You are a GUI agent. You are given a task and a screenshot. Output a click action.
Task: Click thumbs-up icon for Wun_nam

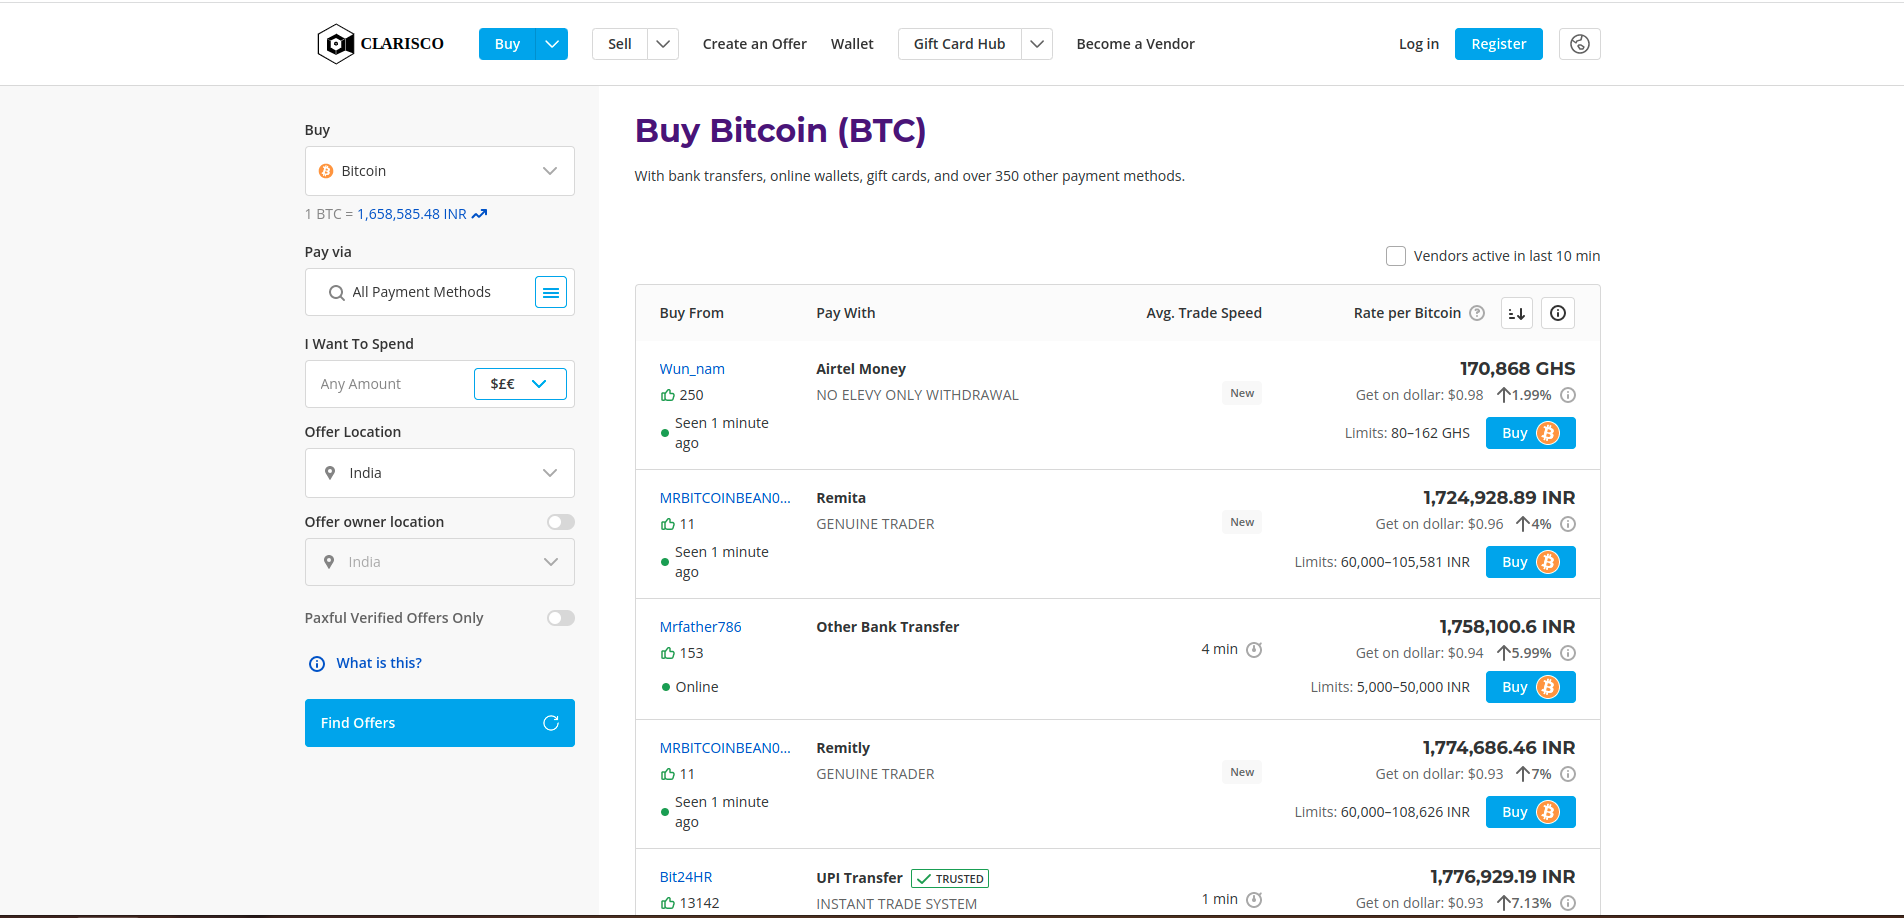coord(668,395)
